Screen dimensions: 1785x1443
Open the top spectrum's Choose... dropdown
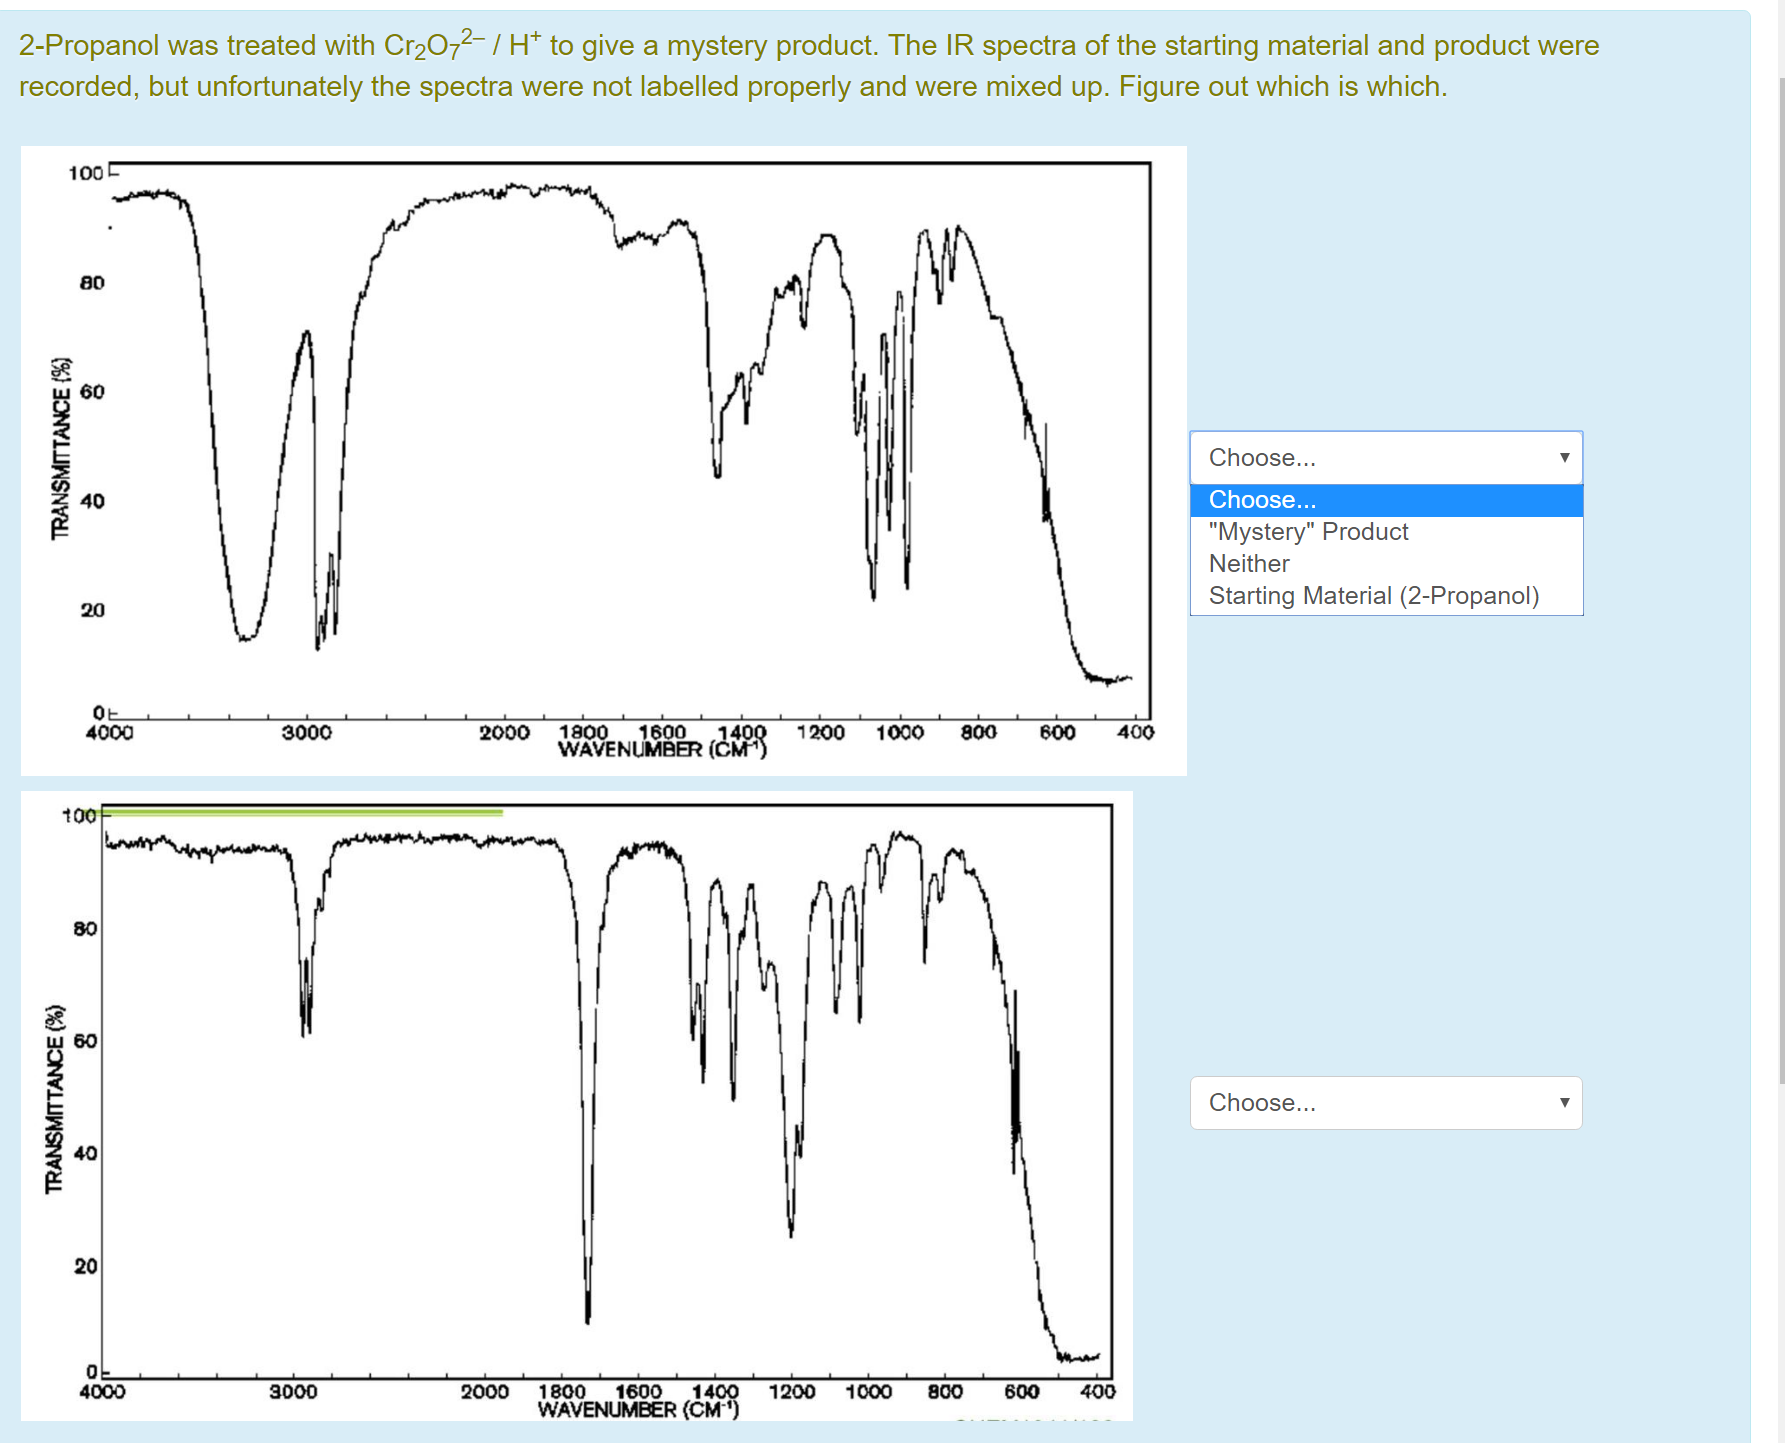(x=1385, y=458)
